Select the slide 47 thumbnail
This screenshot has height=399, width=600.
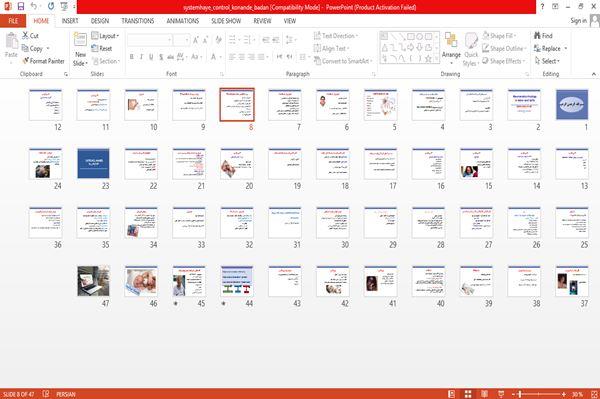click(x=93, y=281)
